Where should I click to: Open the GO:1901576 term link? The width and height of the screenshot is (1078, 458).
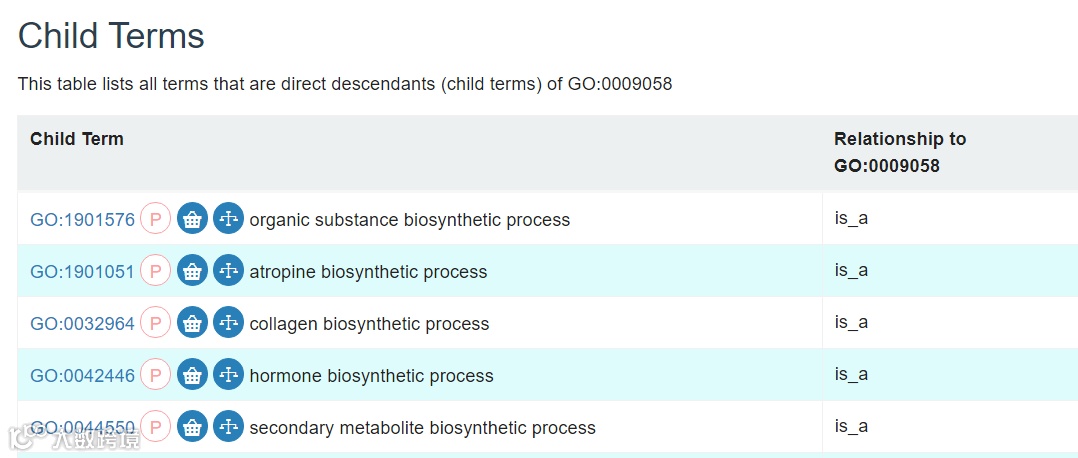click(x=82, y=220)
